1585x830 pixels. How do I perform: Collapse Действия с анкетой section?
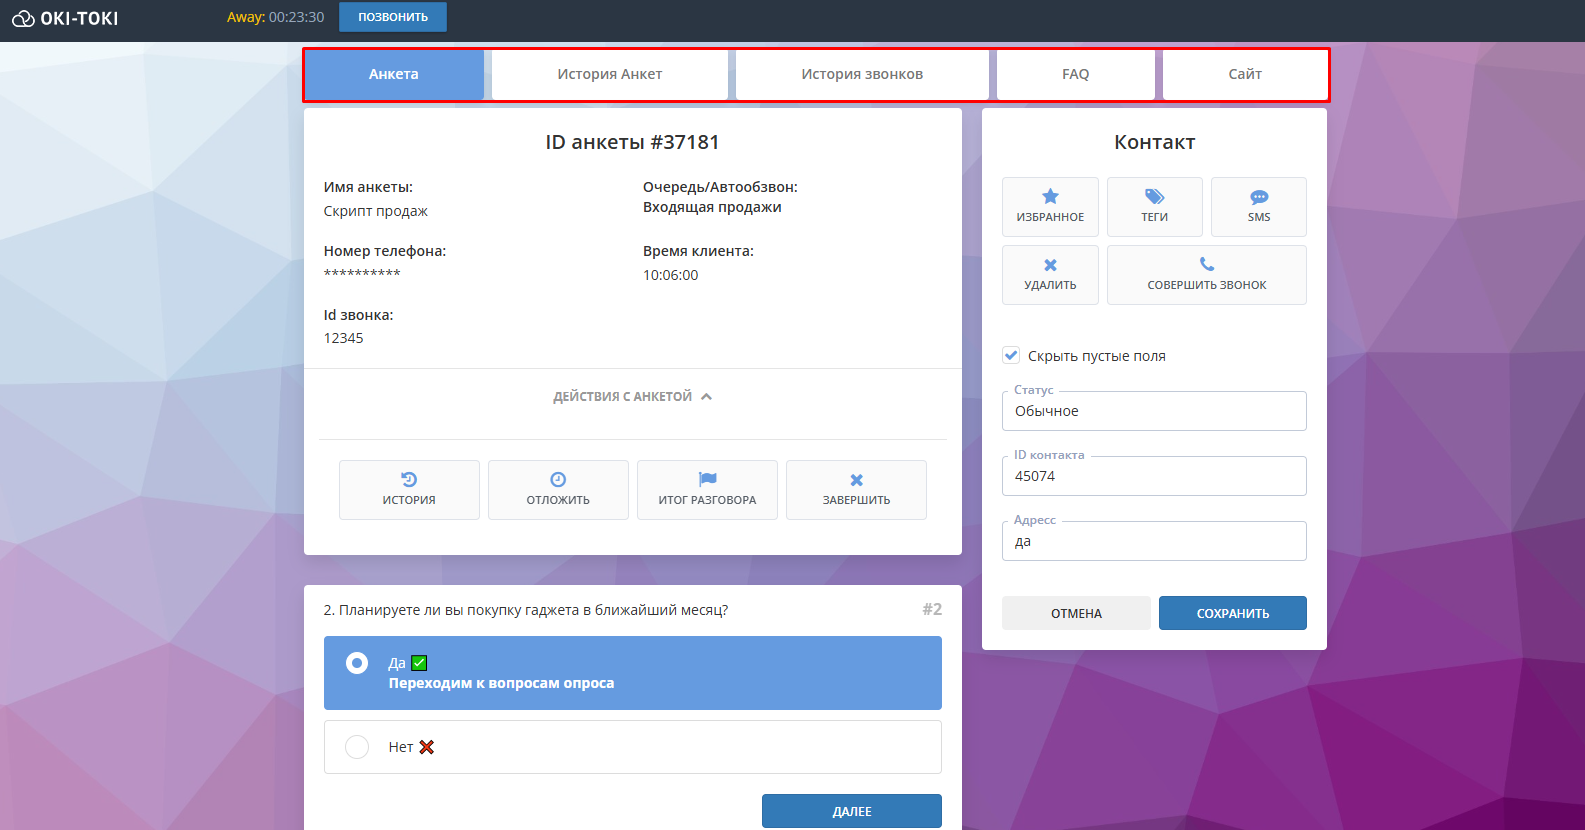[x=632, y=397]
